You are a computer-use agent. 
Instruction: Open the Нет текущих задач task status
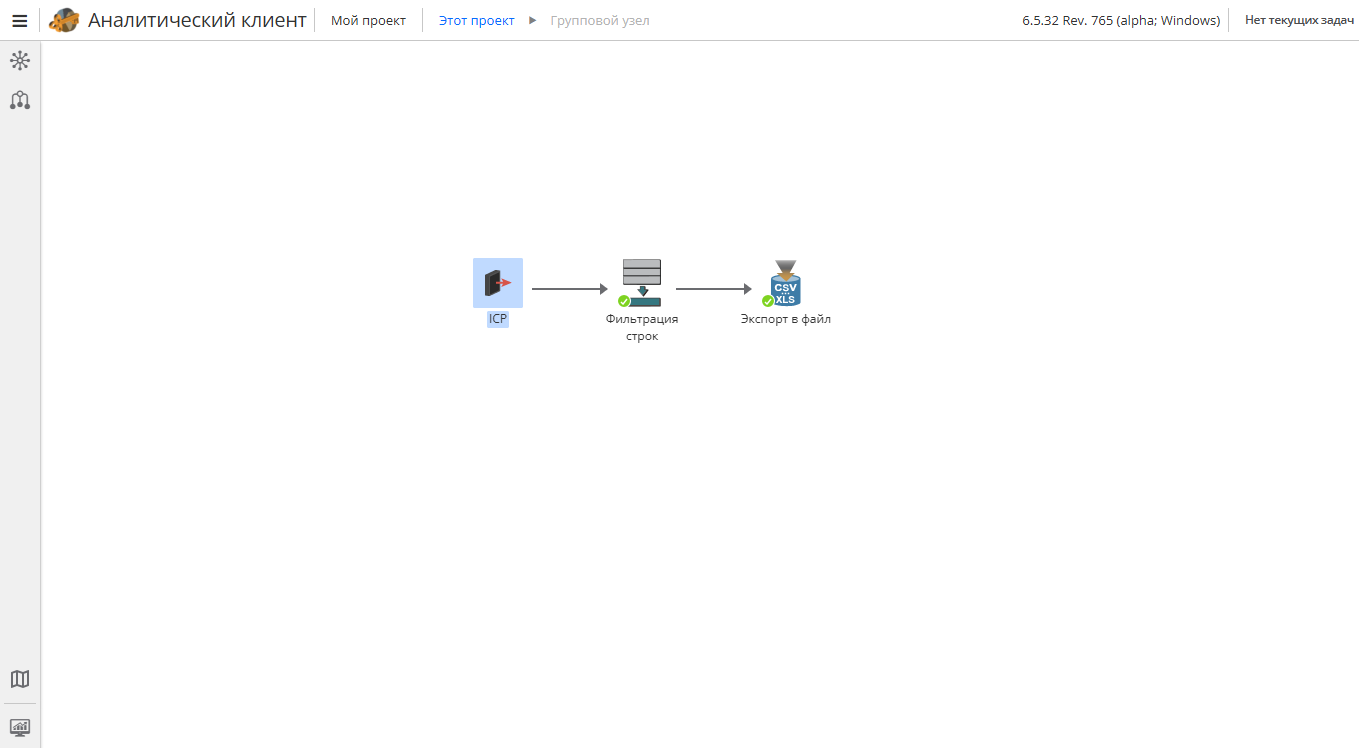(1299, 21)
